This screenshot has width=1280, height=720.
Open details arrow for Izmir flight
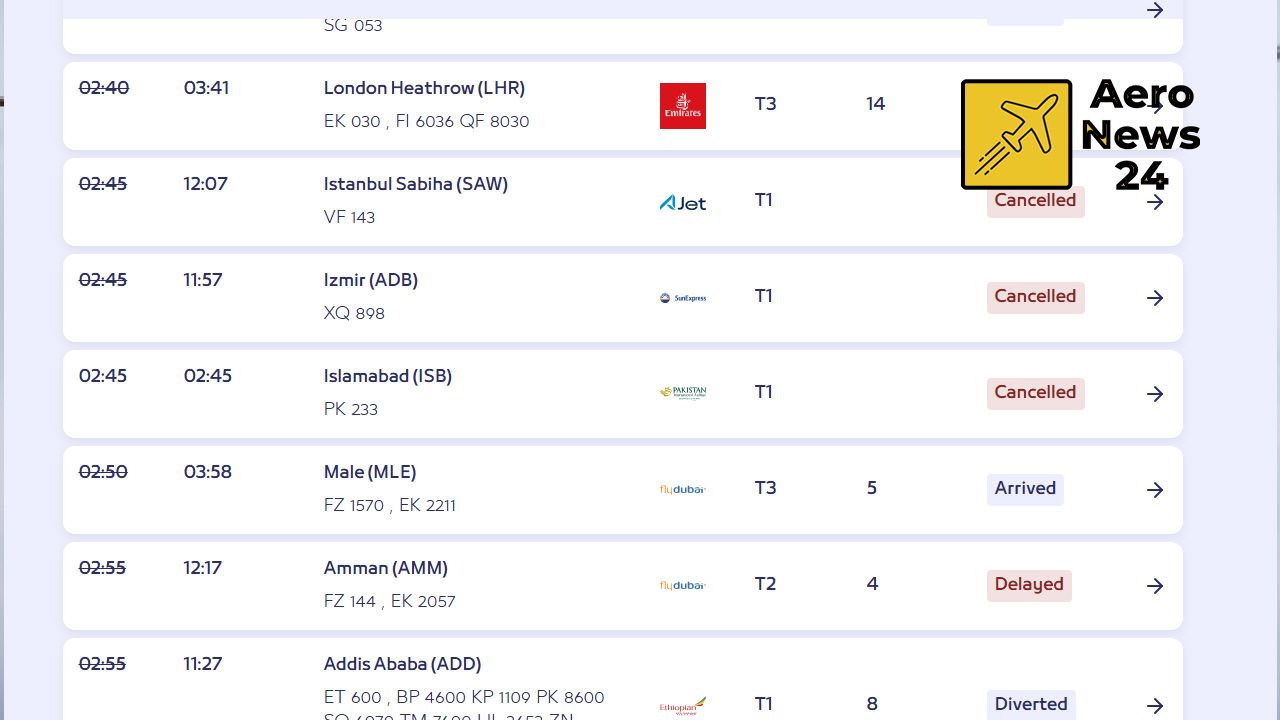[1155, 298]
